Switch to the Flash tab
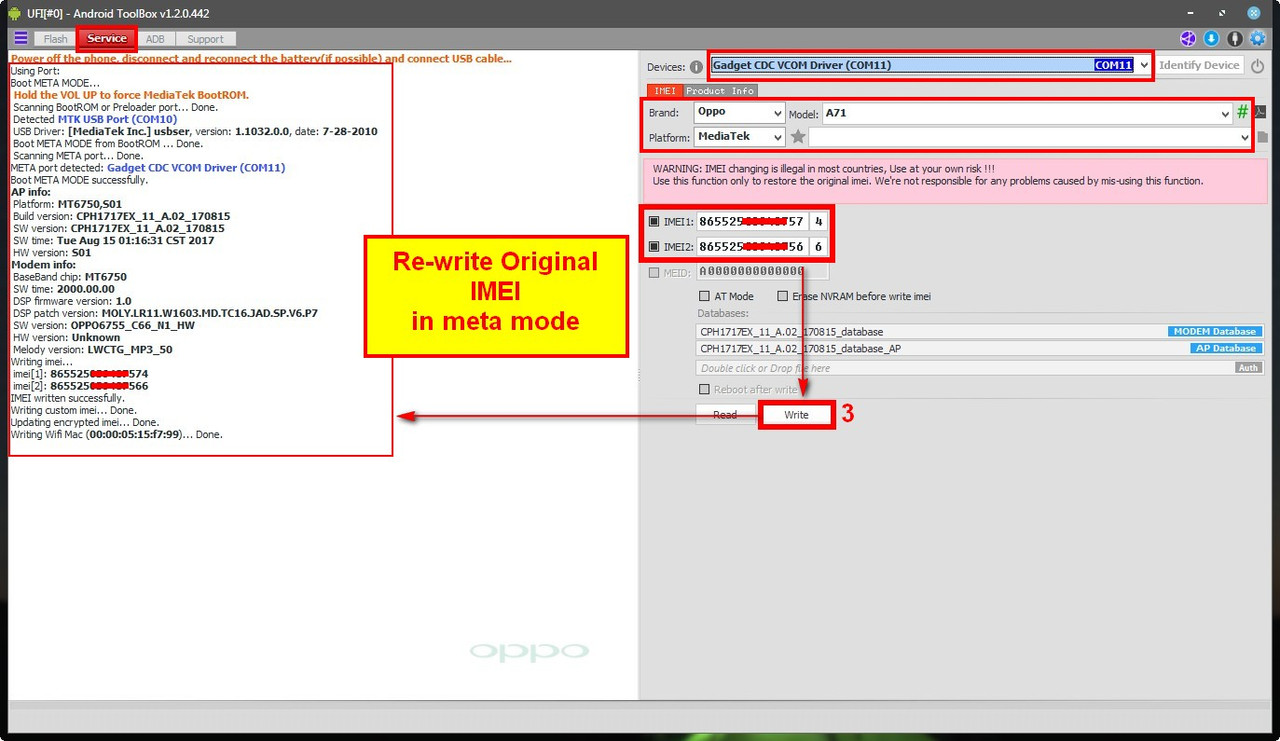Image resolution: width=1280 pixels, height=741 pixels. (x=56, y=39)
